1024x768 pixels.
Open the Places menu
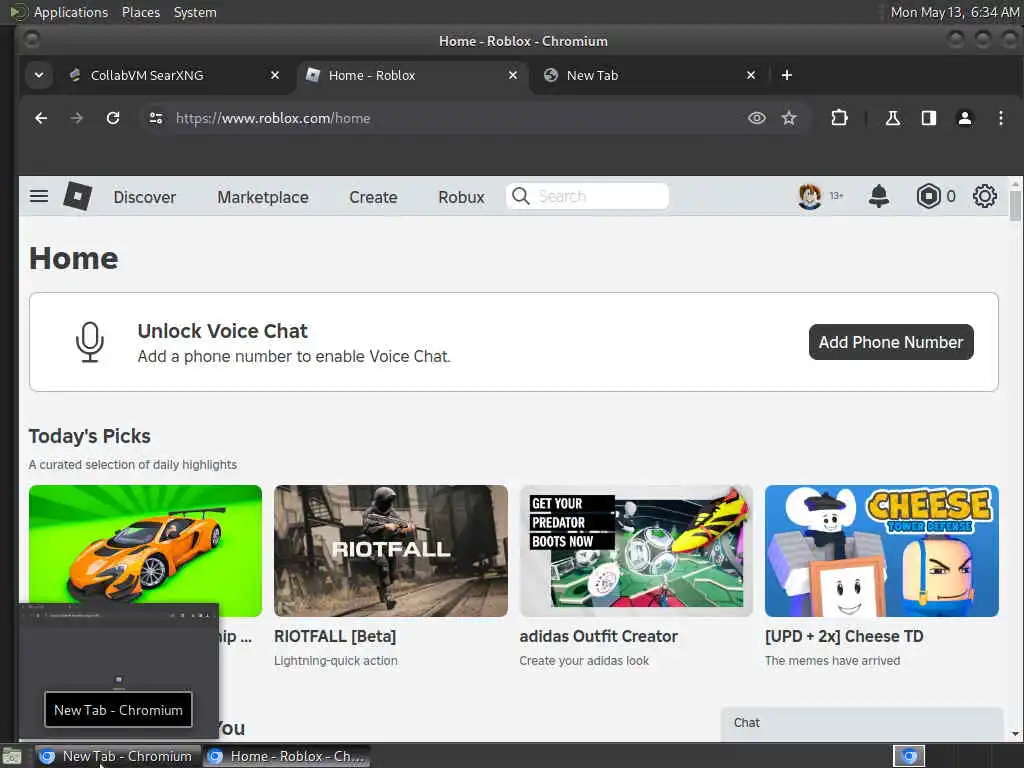tap(140, 12)
